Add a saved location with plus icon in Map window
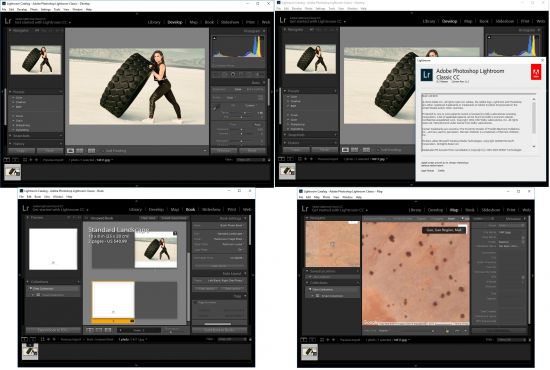 tap(357, 271)
